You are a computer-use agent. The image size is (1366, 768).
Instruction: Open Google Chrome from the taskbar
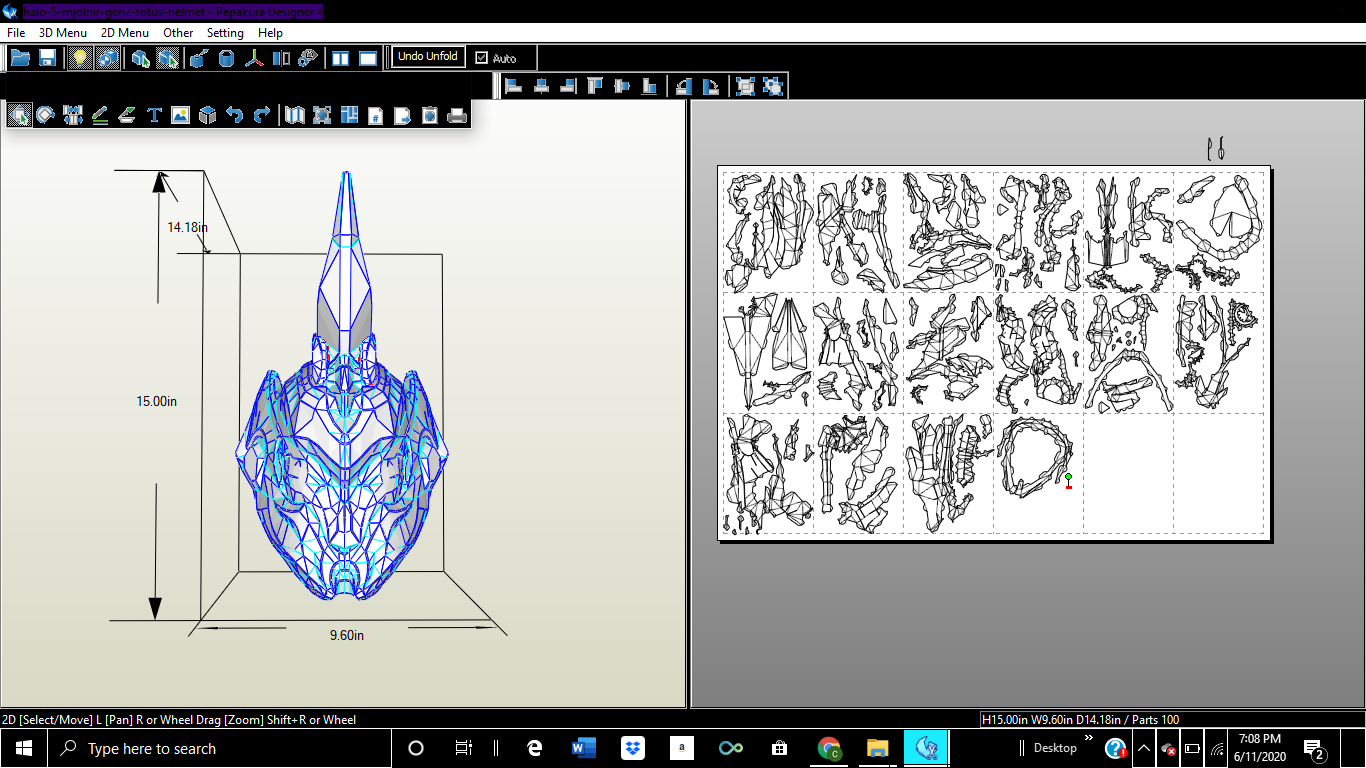point(828,748)
